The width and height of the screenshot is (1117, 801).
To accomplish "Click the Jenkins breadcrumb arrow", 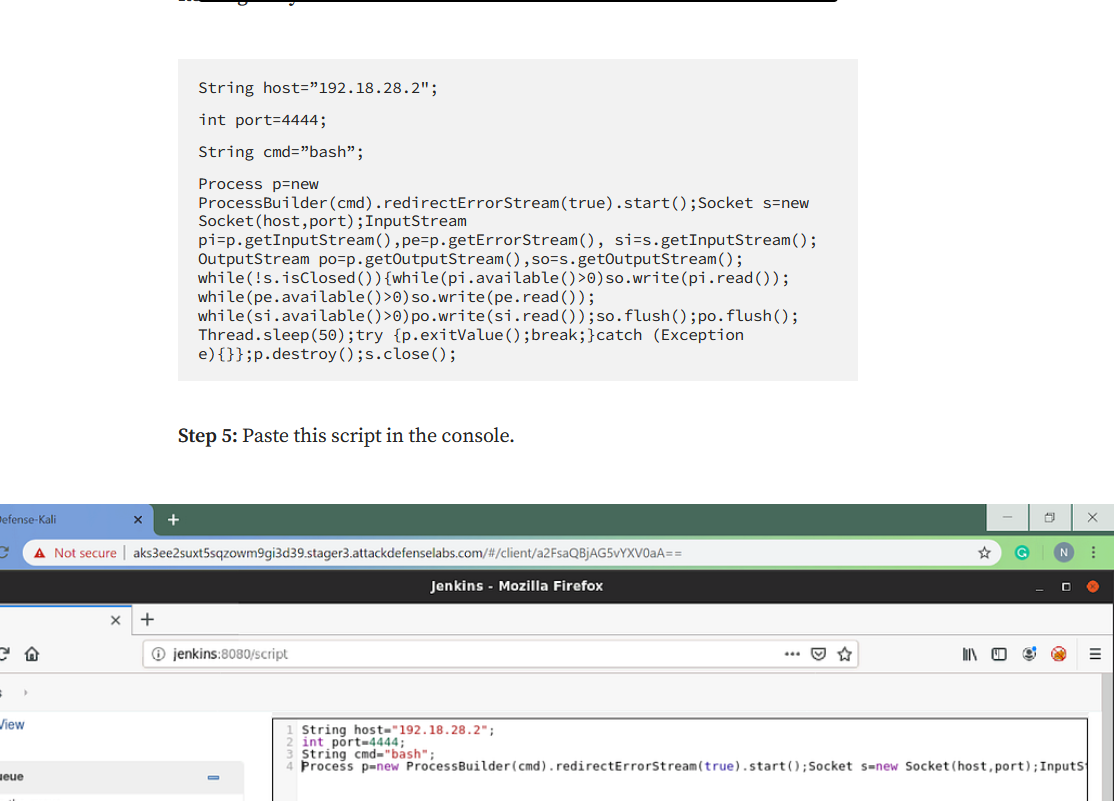I will click(x=25, y=692).
